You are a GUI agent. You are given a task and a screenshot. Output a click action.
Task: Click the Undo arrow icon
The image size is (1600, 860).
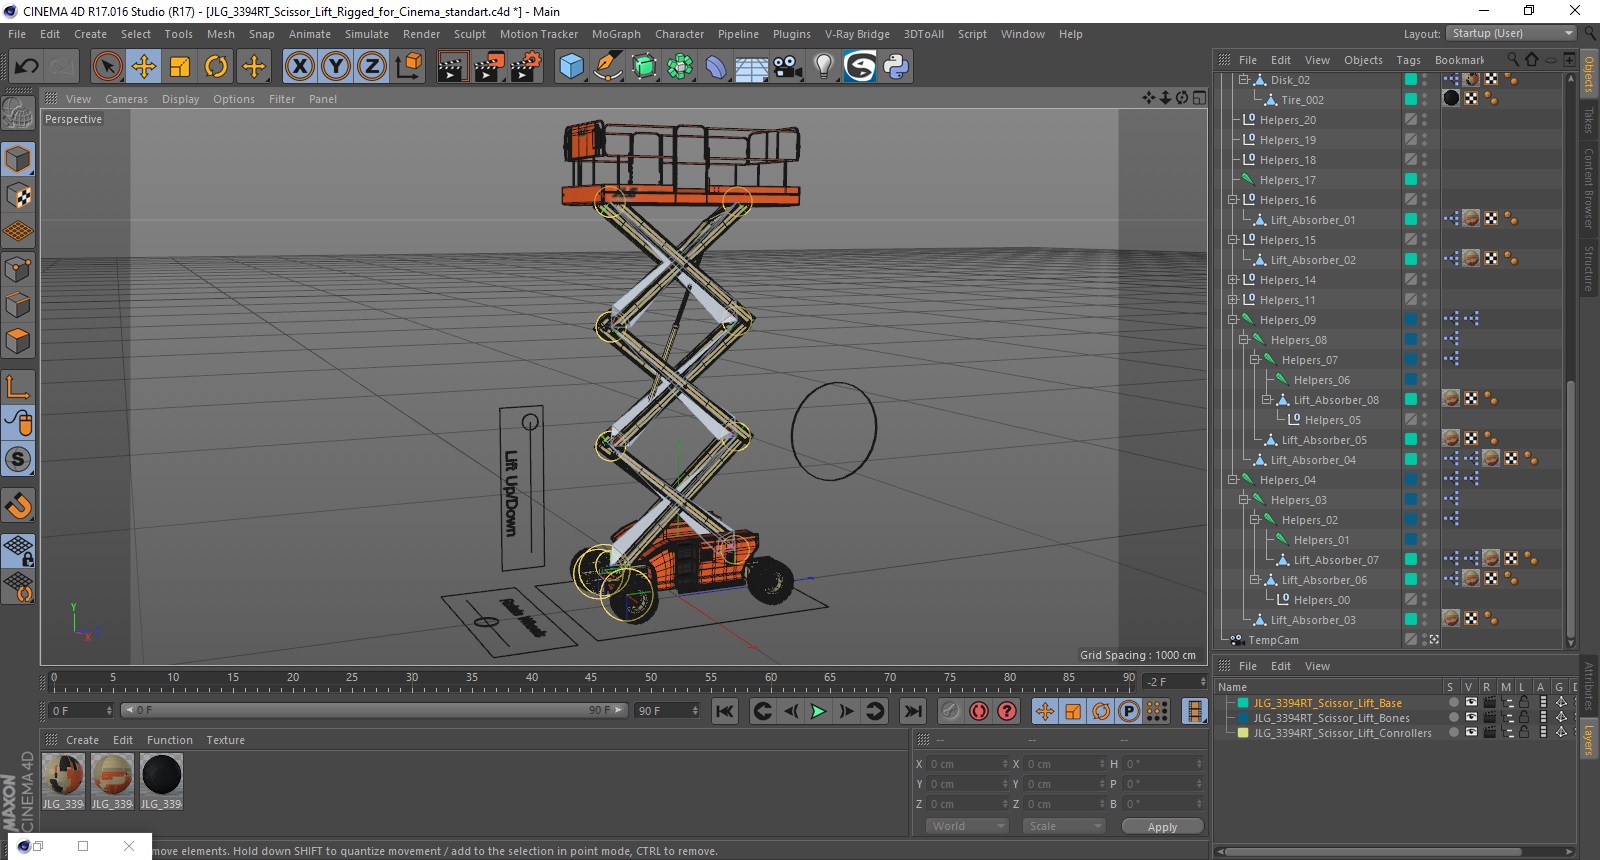tap(26, 67)
